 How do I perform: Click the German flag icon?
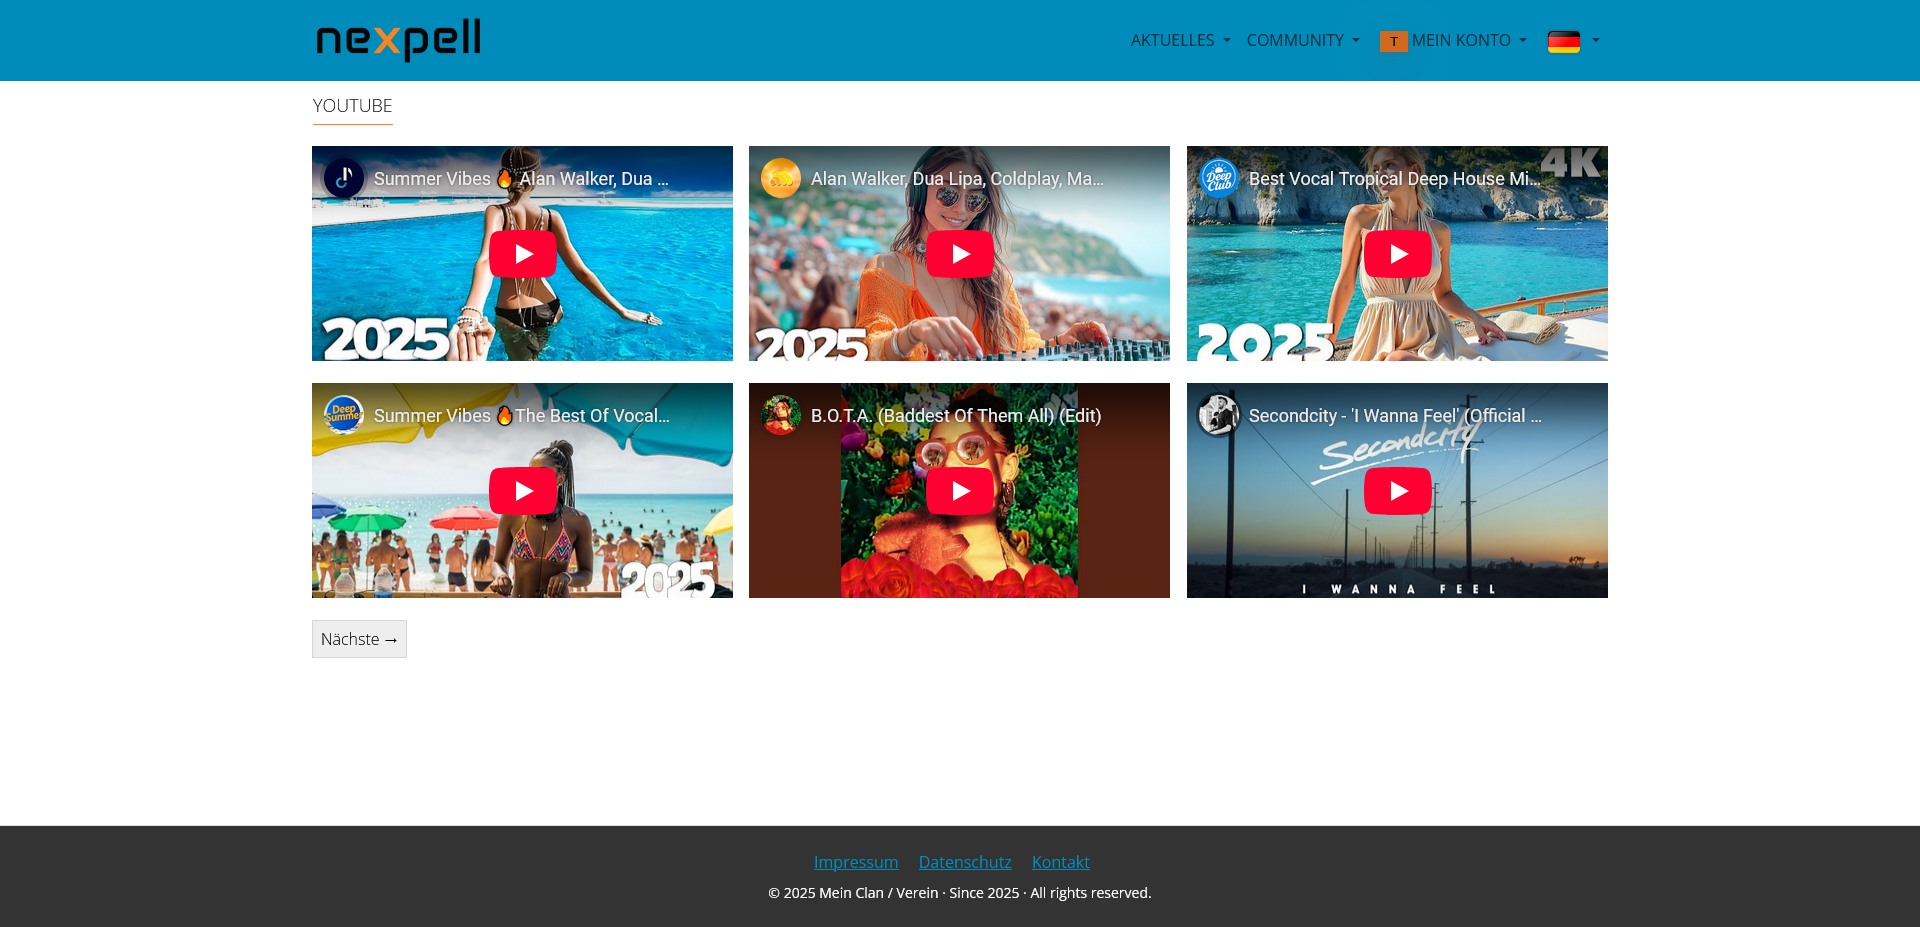click(x=1562, y=41)
